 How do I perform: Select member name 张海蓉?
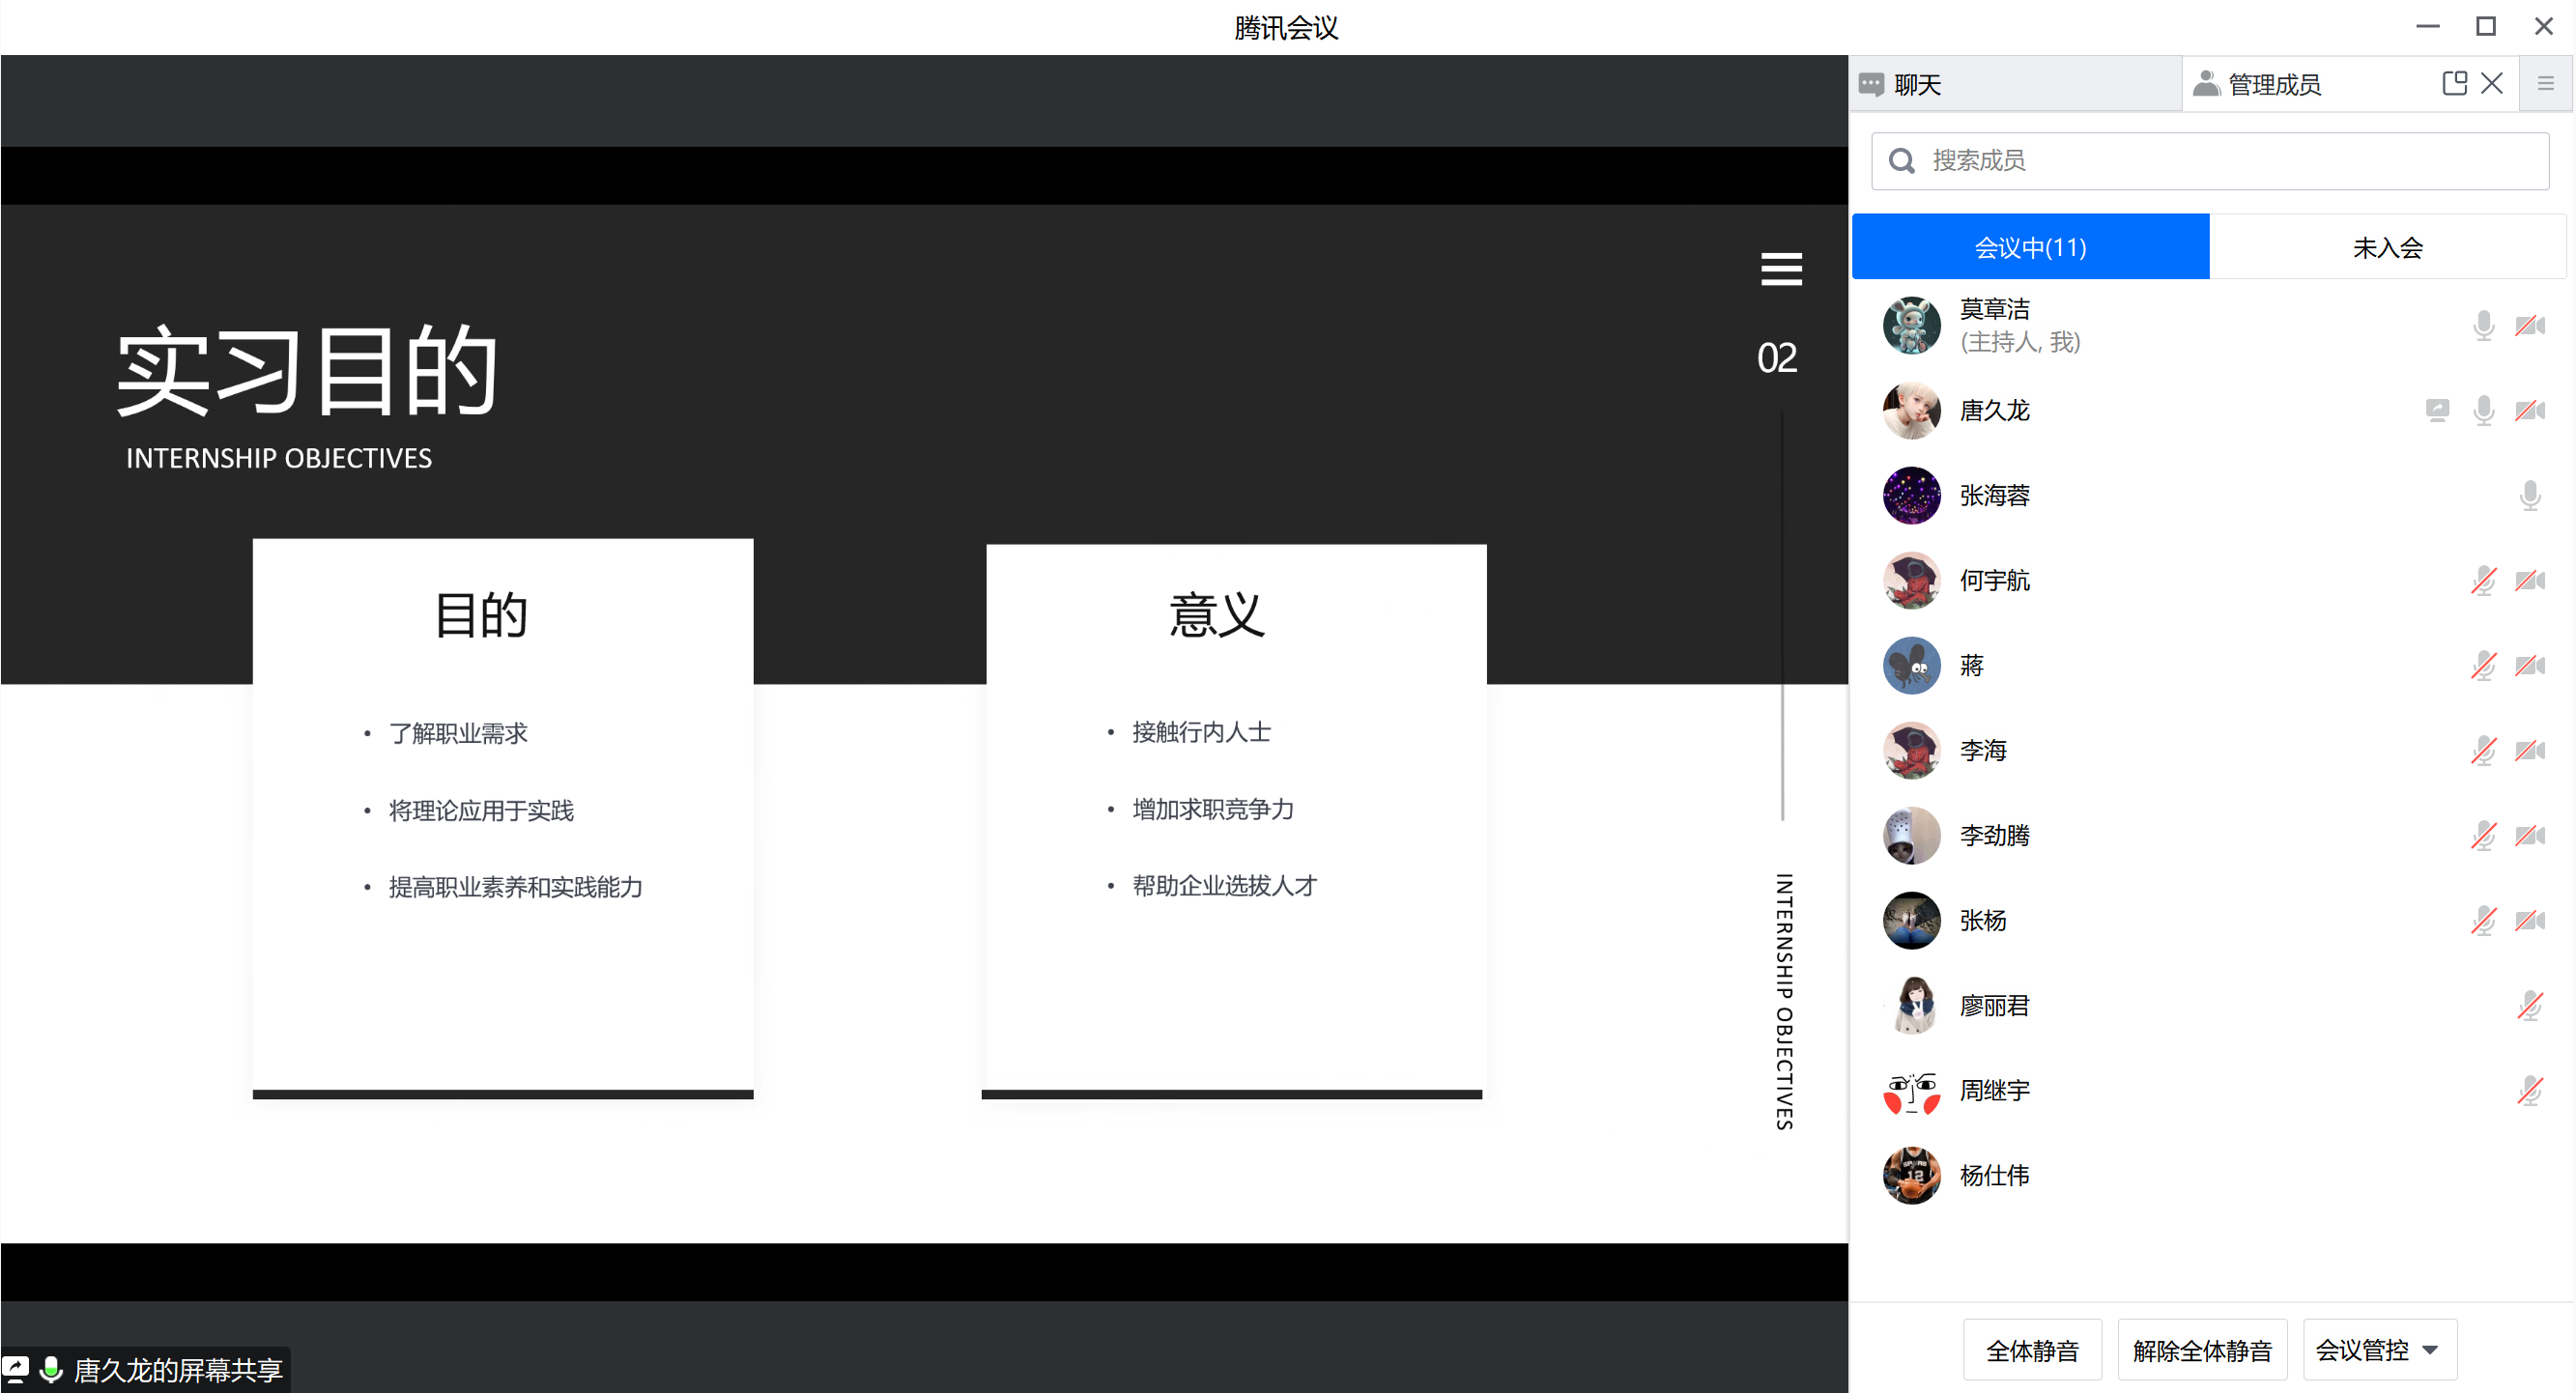pyautogui.click(x=1994, y=495)
